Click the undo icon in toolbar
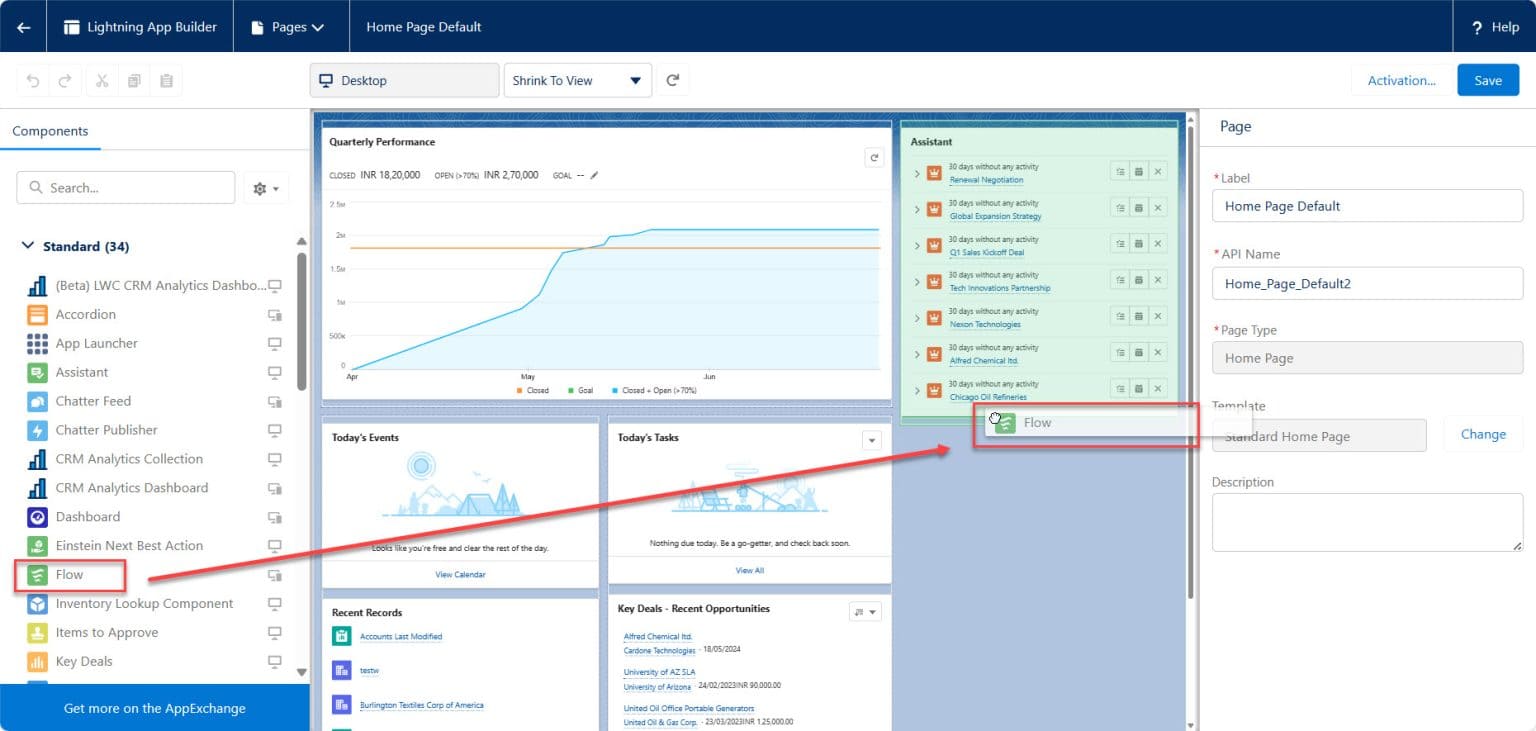The image size is (1536, 731). tap(33, 81)
